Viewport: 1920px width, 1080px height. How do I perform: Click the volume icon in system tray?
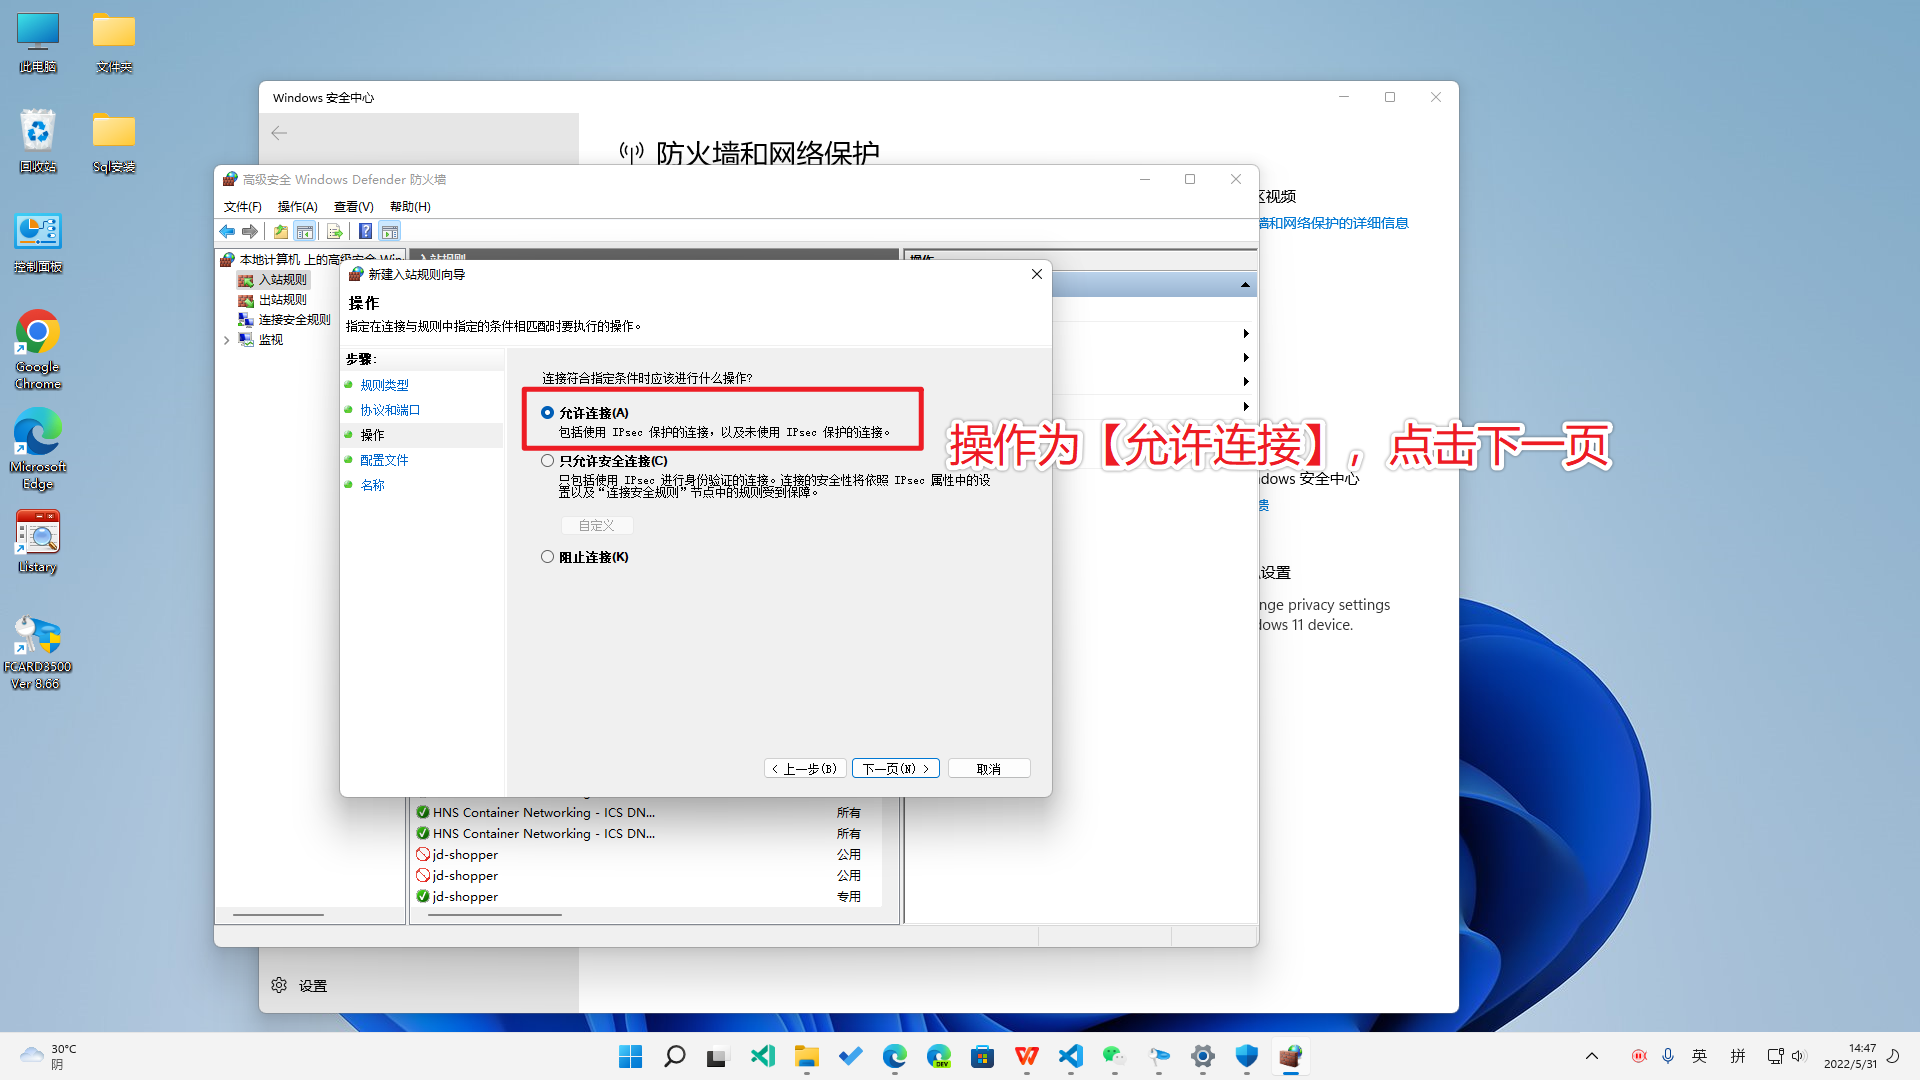(1799, 1056)
